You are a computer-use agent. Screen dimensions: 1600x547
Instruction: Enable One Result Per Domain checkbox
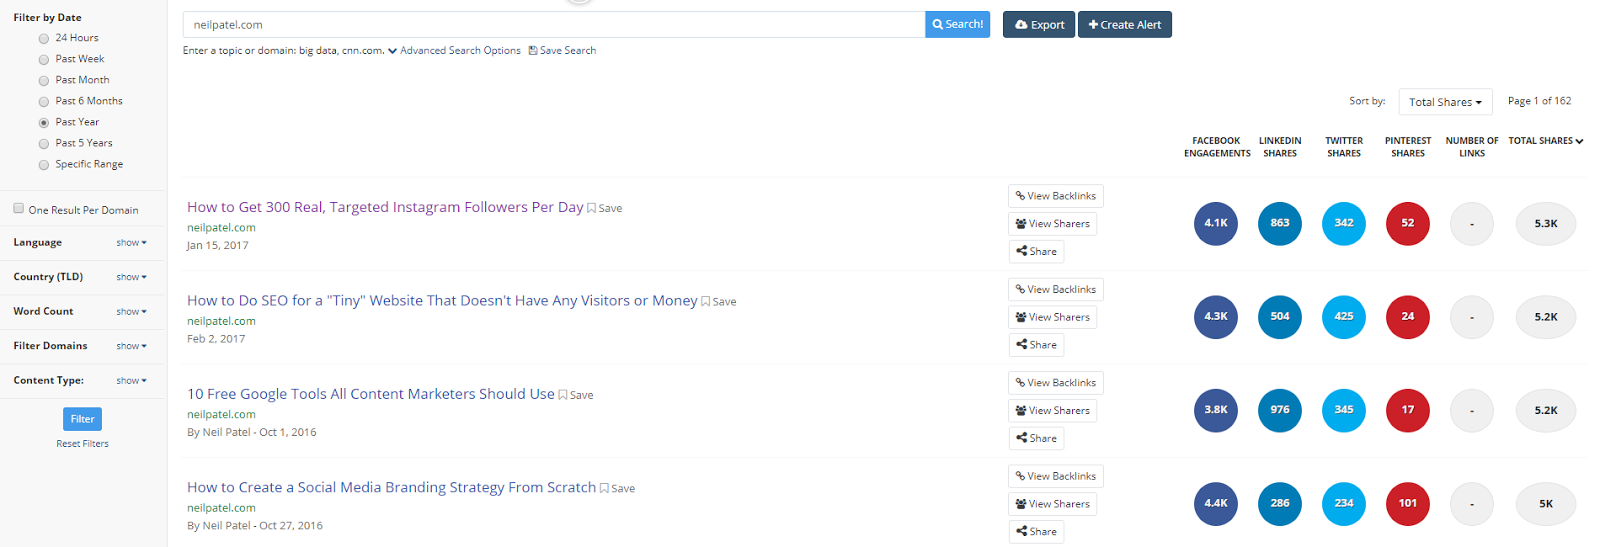pyautogui.click(x=18, y=208)
